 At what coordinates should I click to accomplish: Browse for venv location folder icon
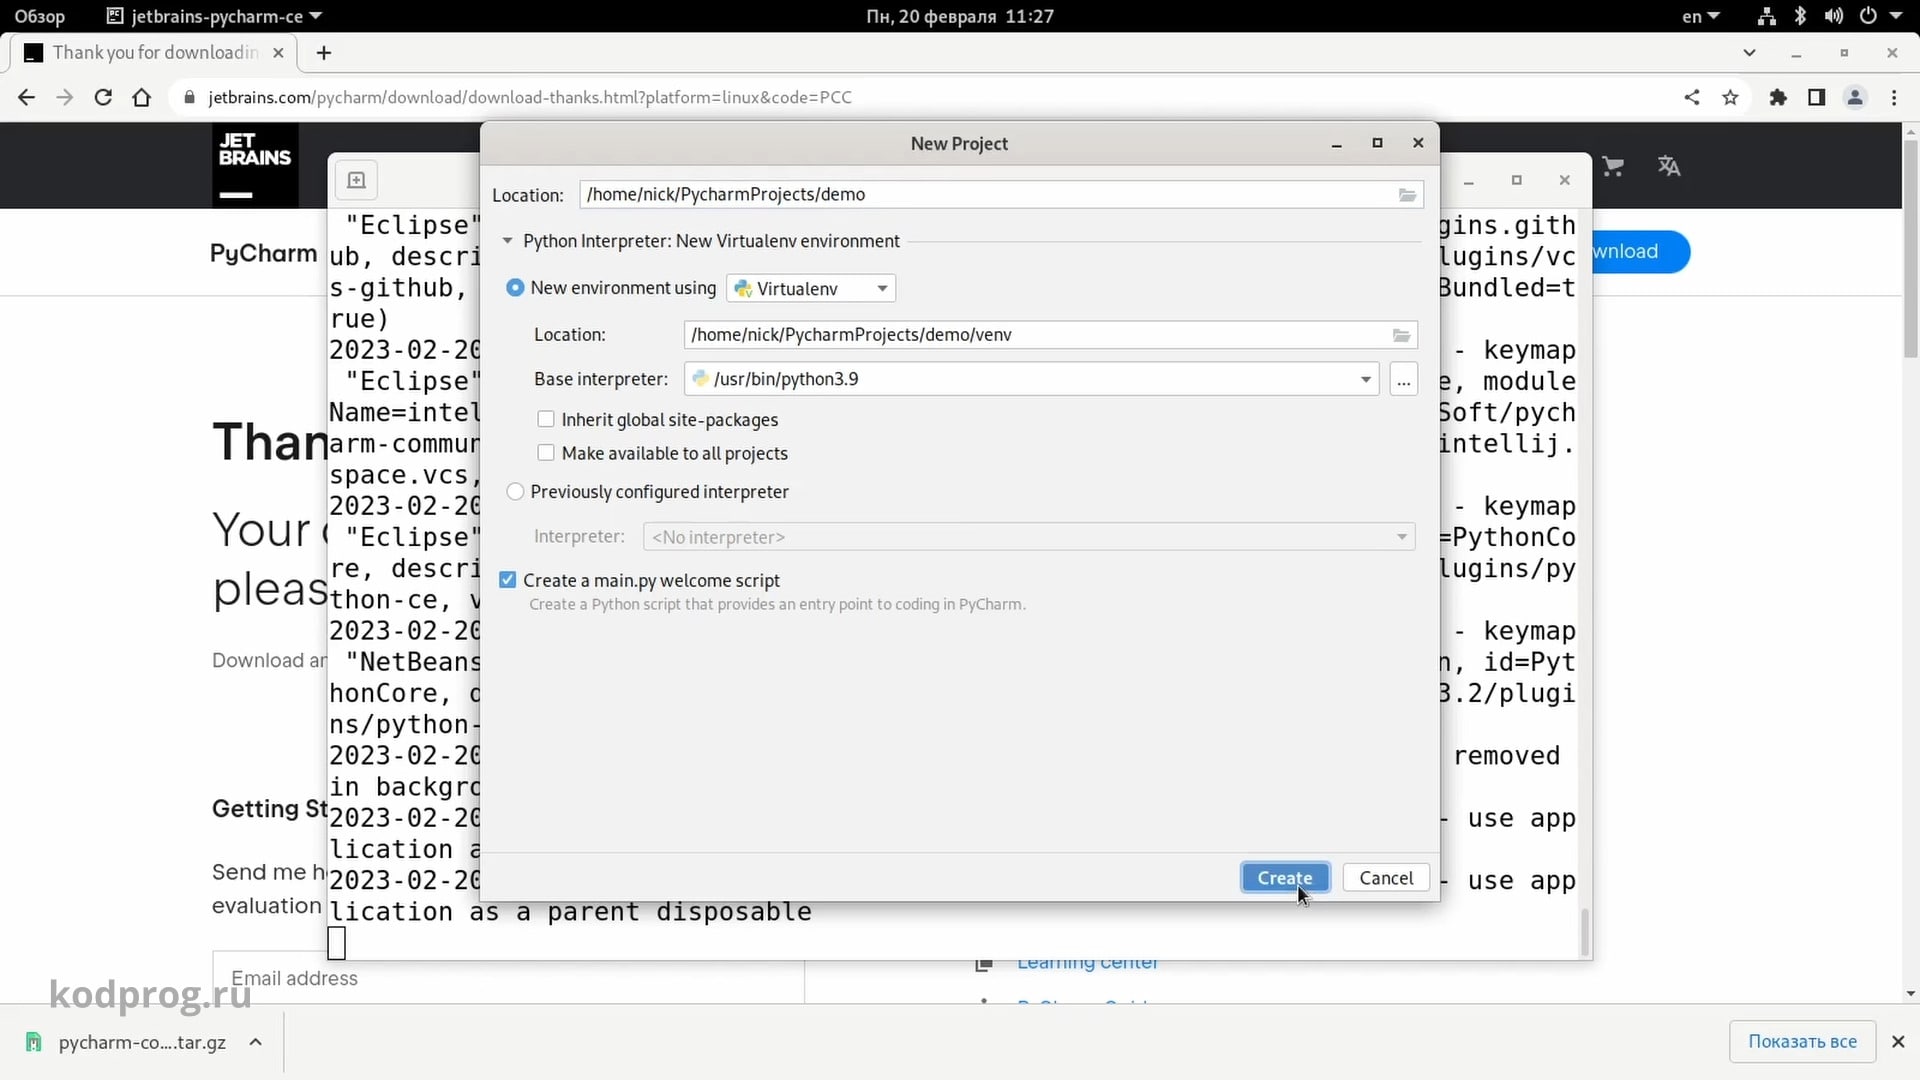point(1402,335)
